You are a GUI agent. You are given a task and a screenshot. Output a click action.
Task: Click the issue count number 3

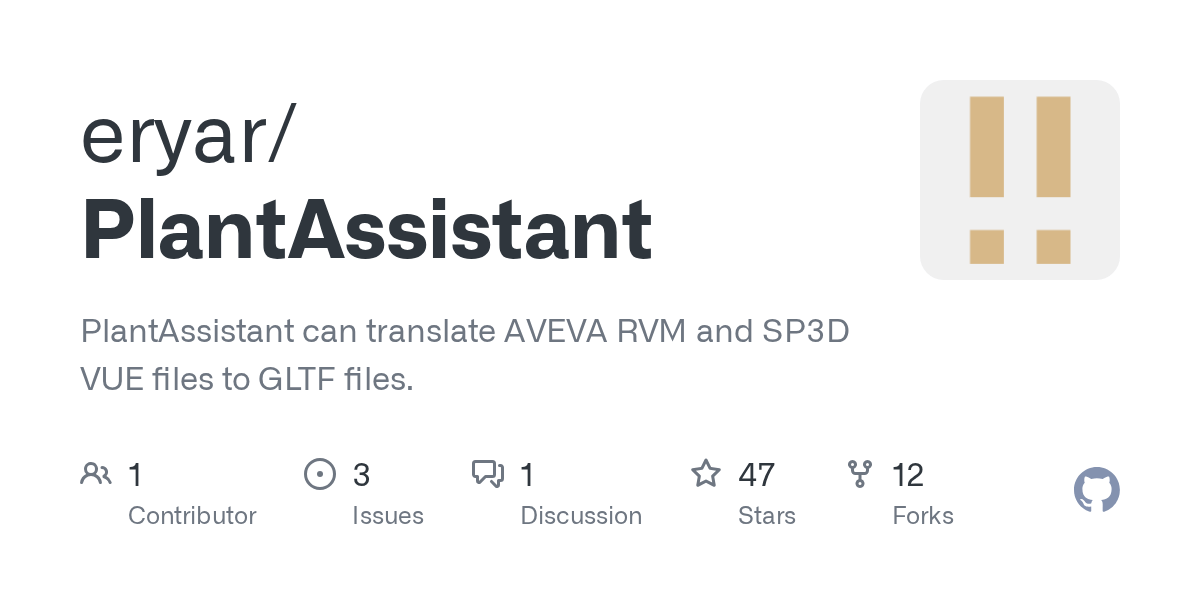tap(361, 475)
